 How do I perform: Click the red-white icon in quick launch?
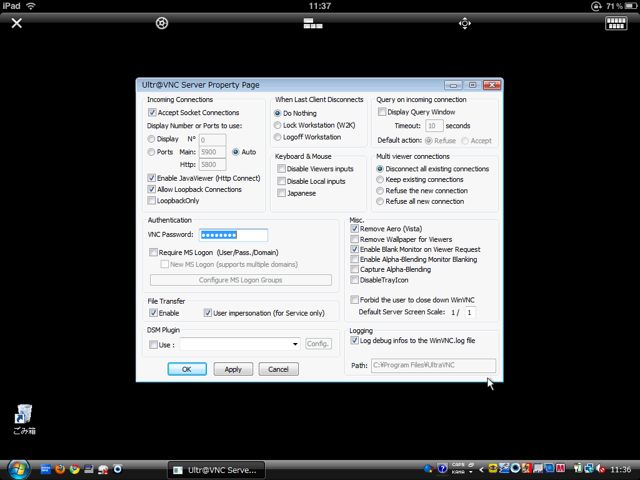click(x=103, y=469)
